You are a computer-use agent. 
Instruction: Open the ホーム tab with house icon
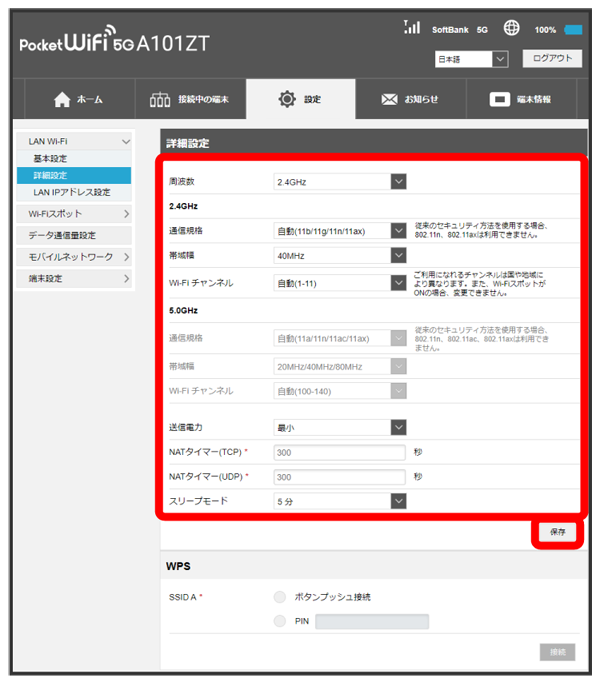pos(77,99)
